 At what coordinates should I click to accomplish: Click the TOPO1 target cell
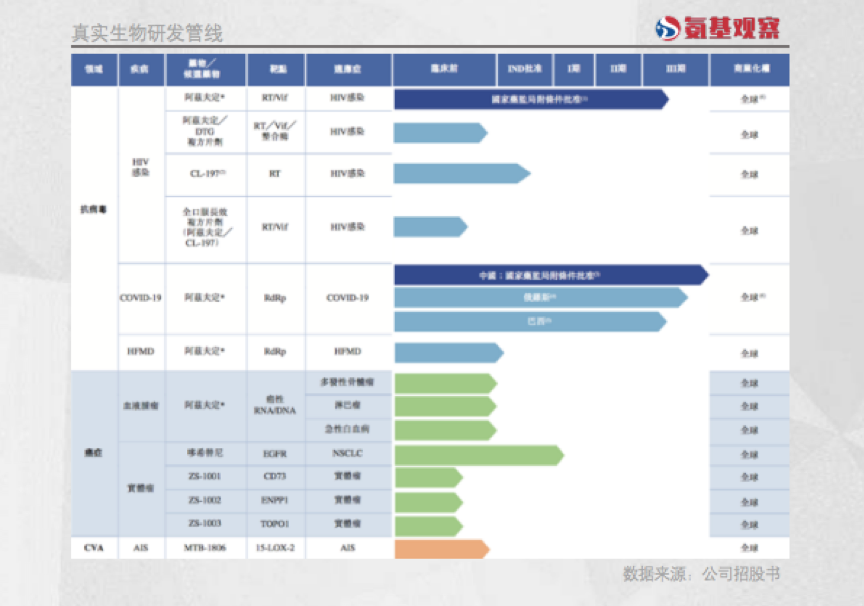point(276,523)
